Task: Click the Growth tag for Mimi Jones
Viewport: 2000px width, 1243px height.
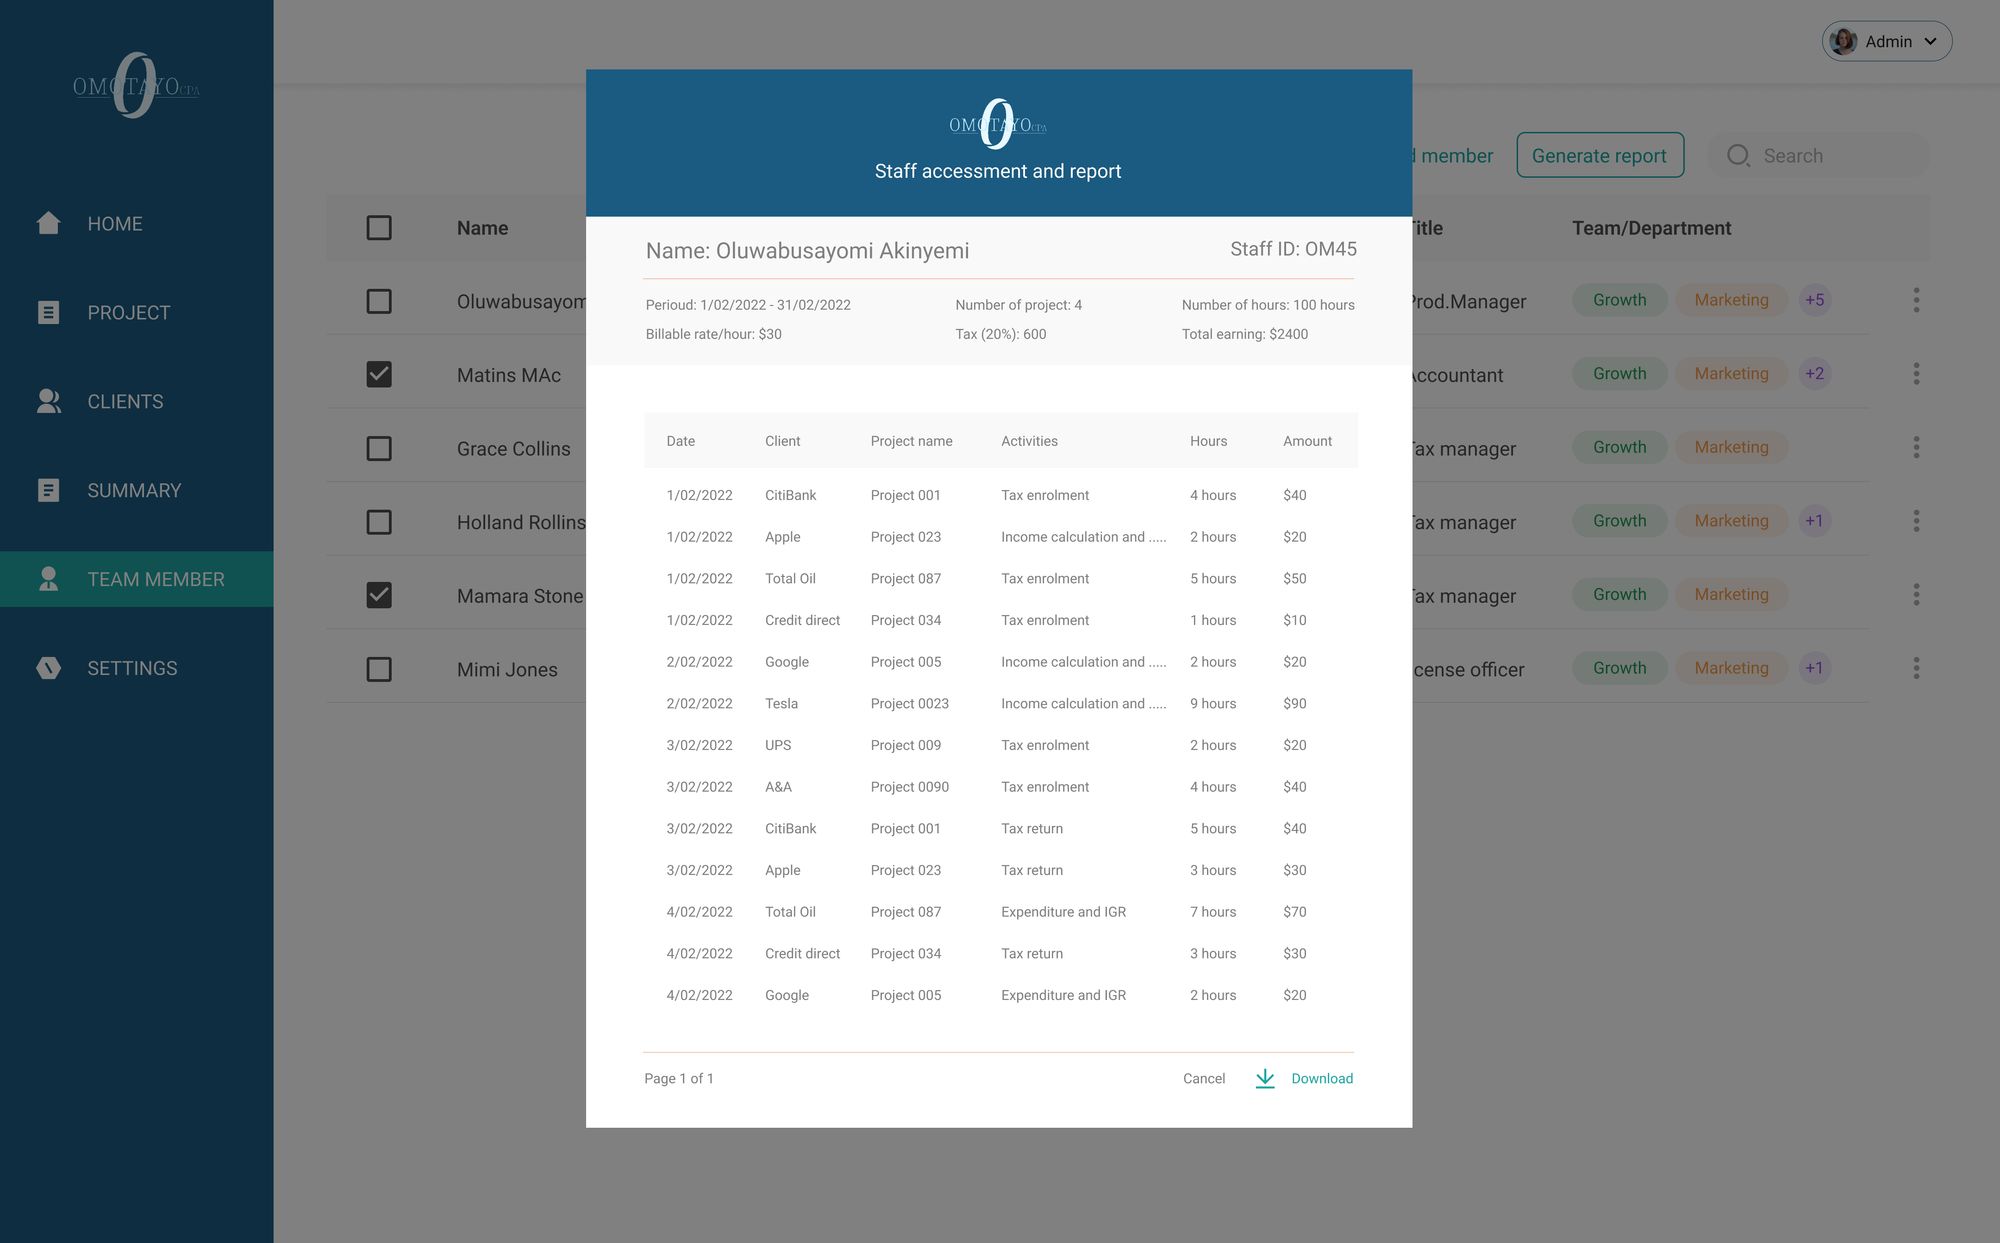Action: click(1619, 668)
